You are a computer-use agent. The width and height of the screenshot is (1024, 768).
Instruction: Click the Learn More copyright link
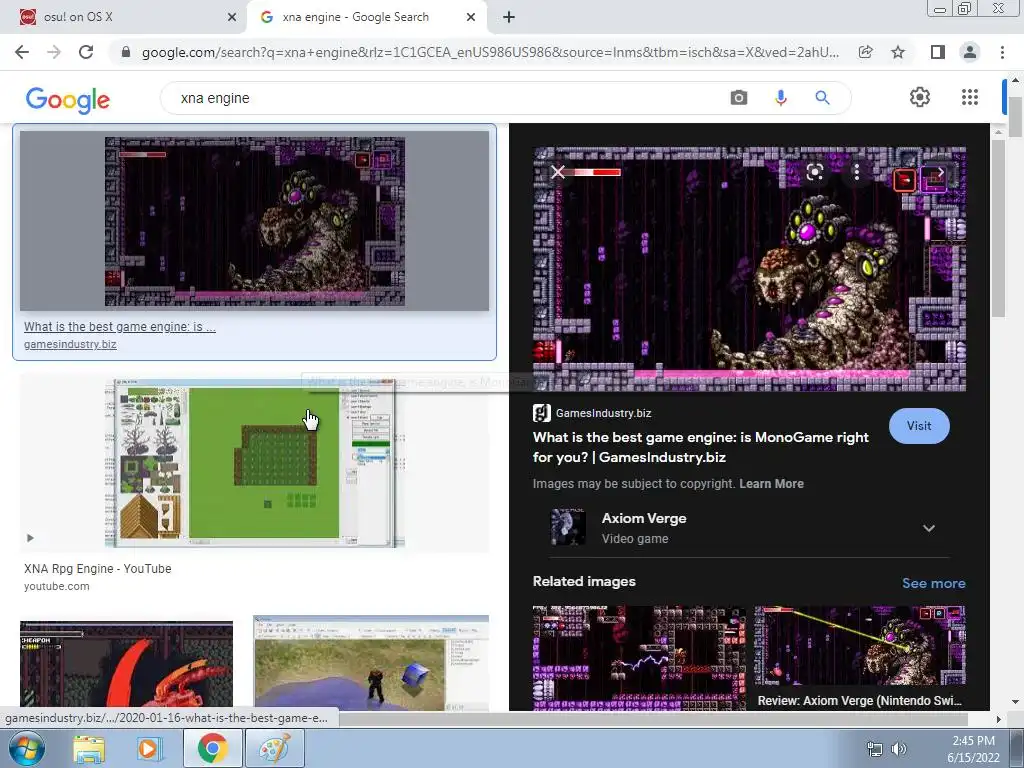[x=771, y=484]
